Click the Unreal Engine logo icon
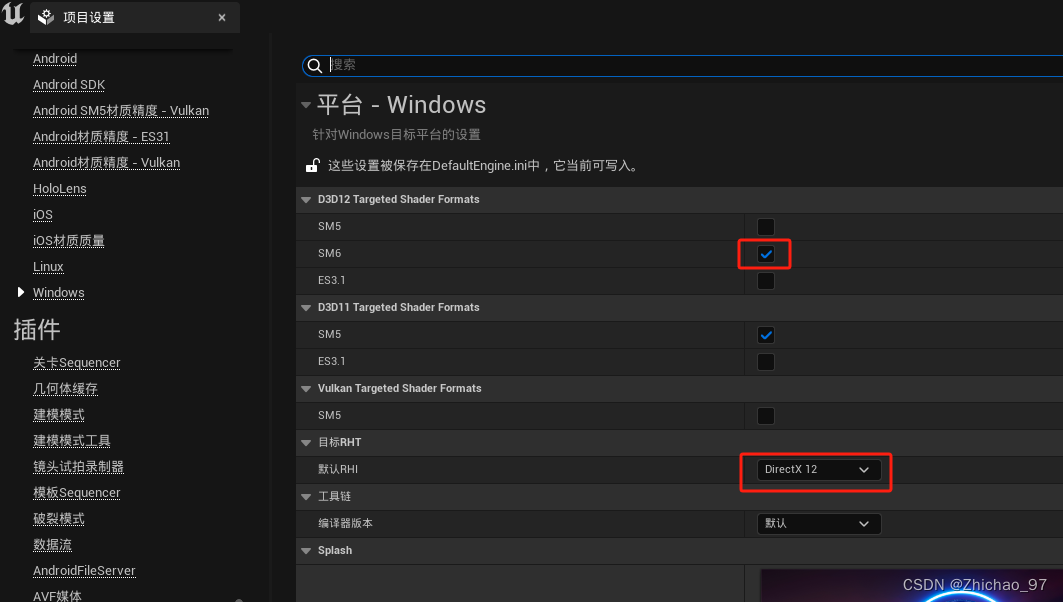This screenshot has width=1063, height=602. tap(13, 14)
